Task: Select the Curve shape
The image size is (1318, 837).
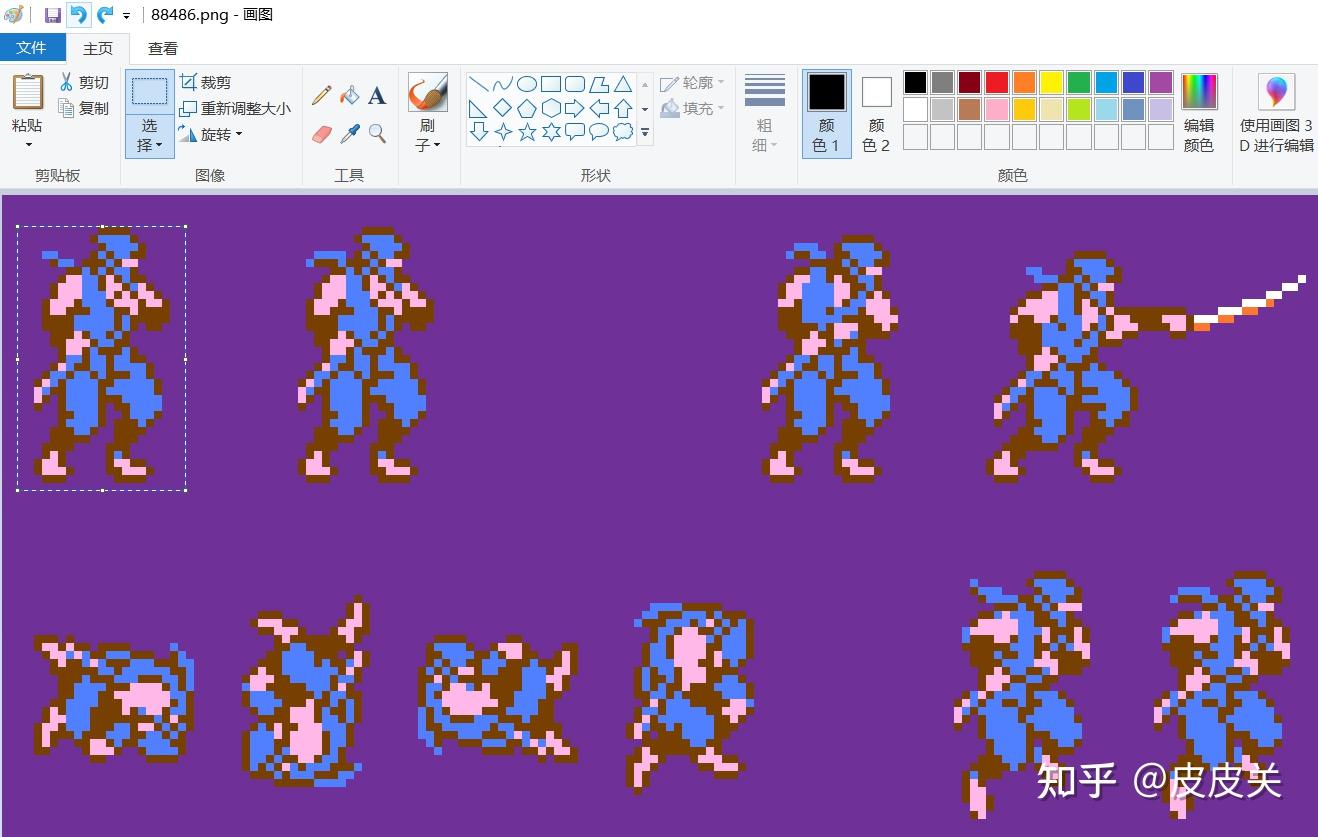Action: click(503, 84)
